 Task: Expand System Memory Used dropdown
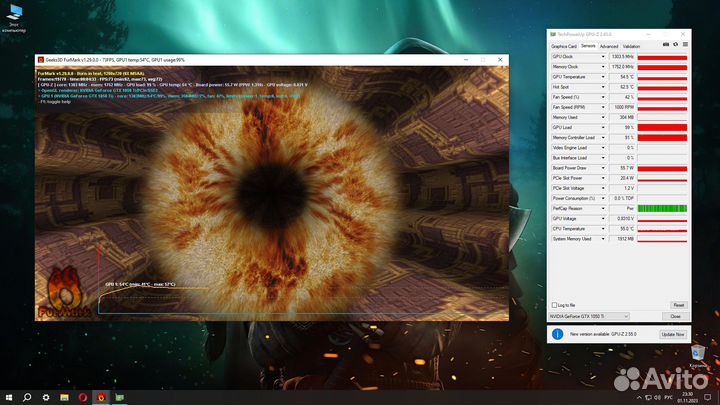coord(603,239)
